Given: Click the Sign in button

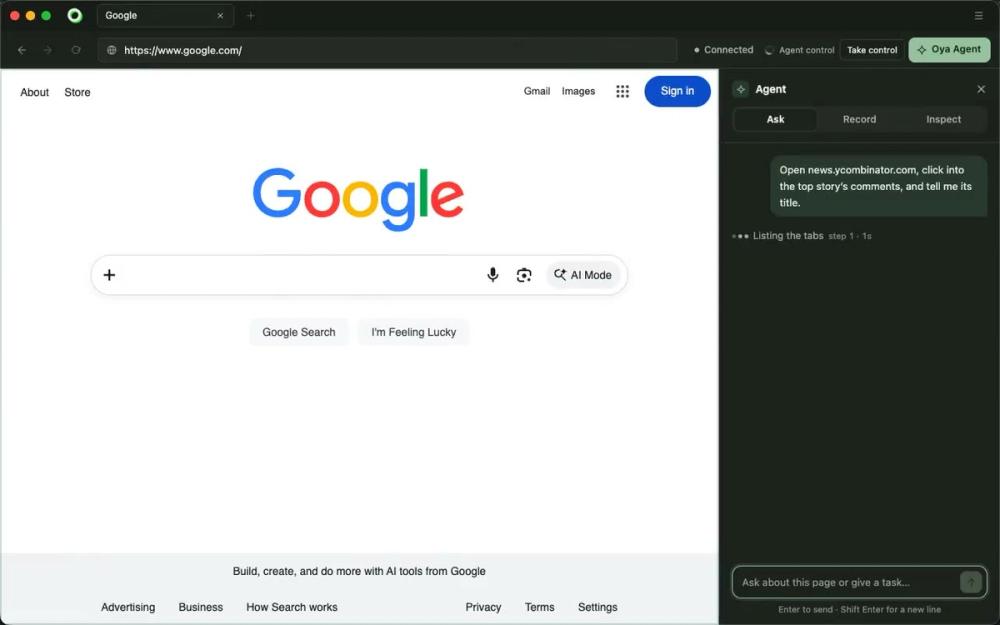Looking at the screenshot, I should pos(677,91).
